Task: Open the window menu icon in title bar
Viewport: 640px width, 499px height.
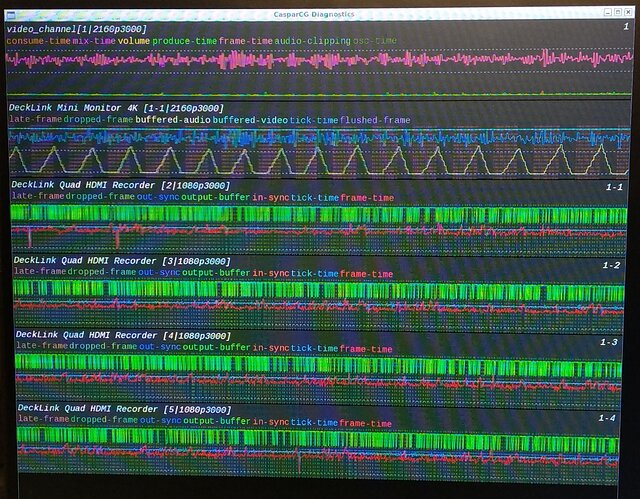Action: (x=11, y=16)
